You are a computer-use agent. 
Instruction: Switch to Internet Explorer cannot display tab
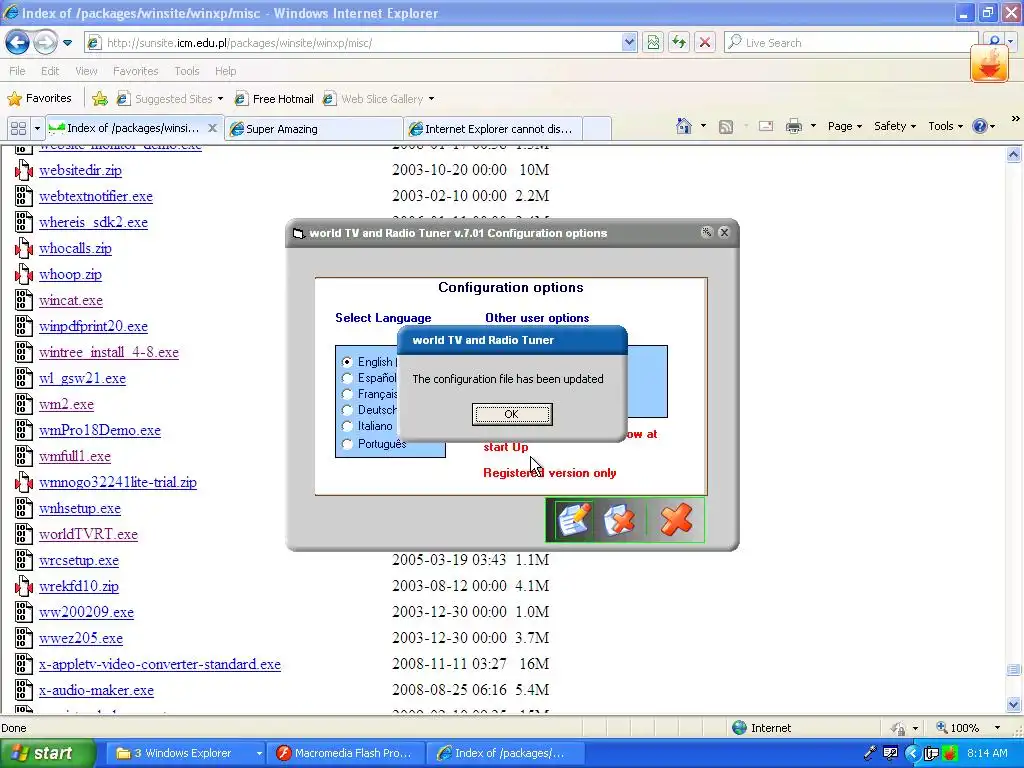pos(493,129)
